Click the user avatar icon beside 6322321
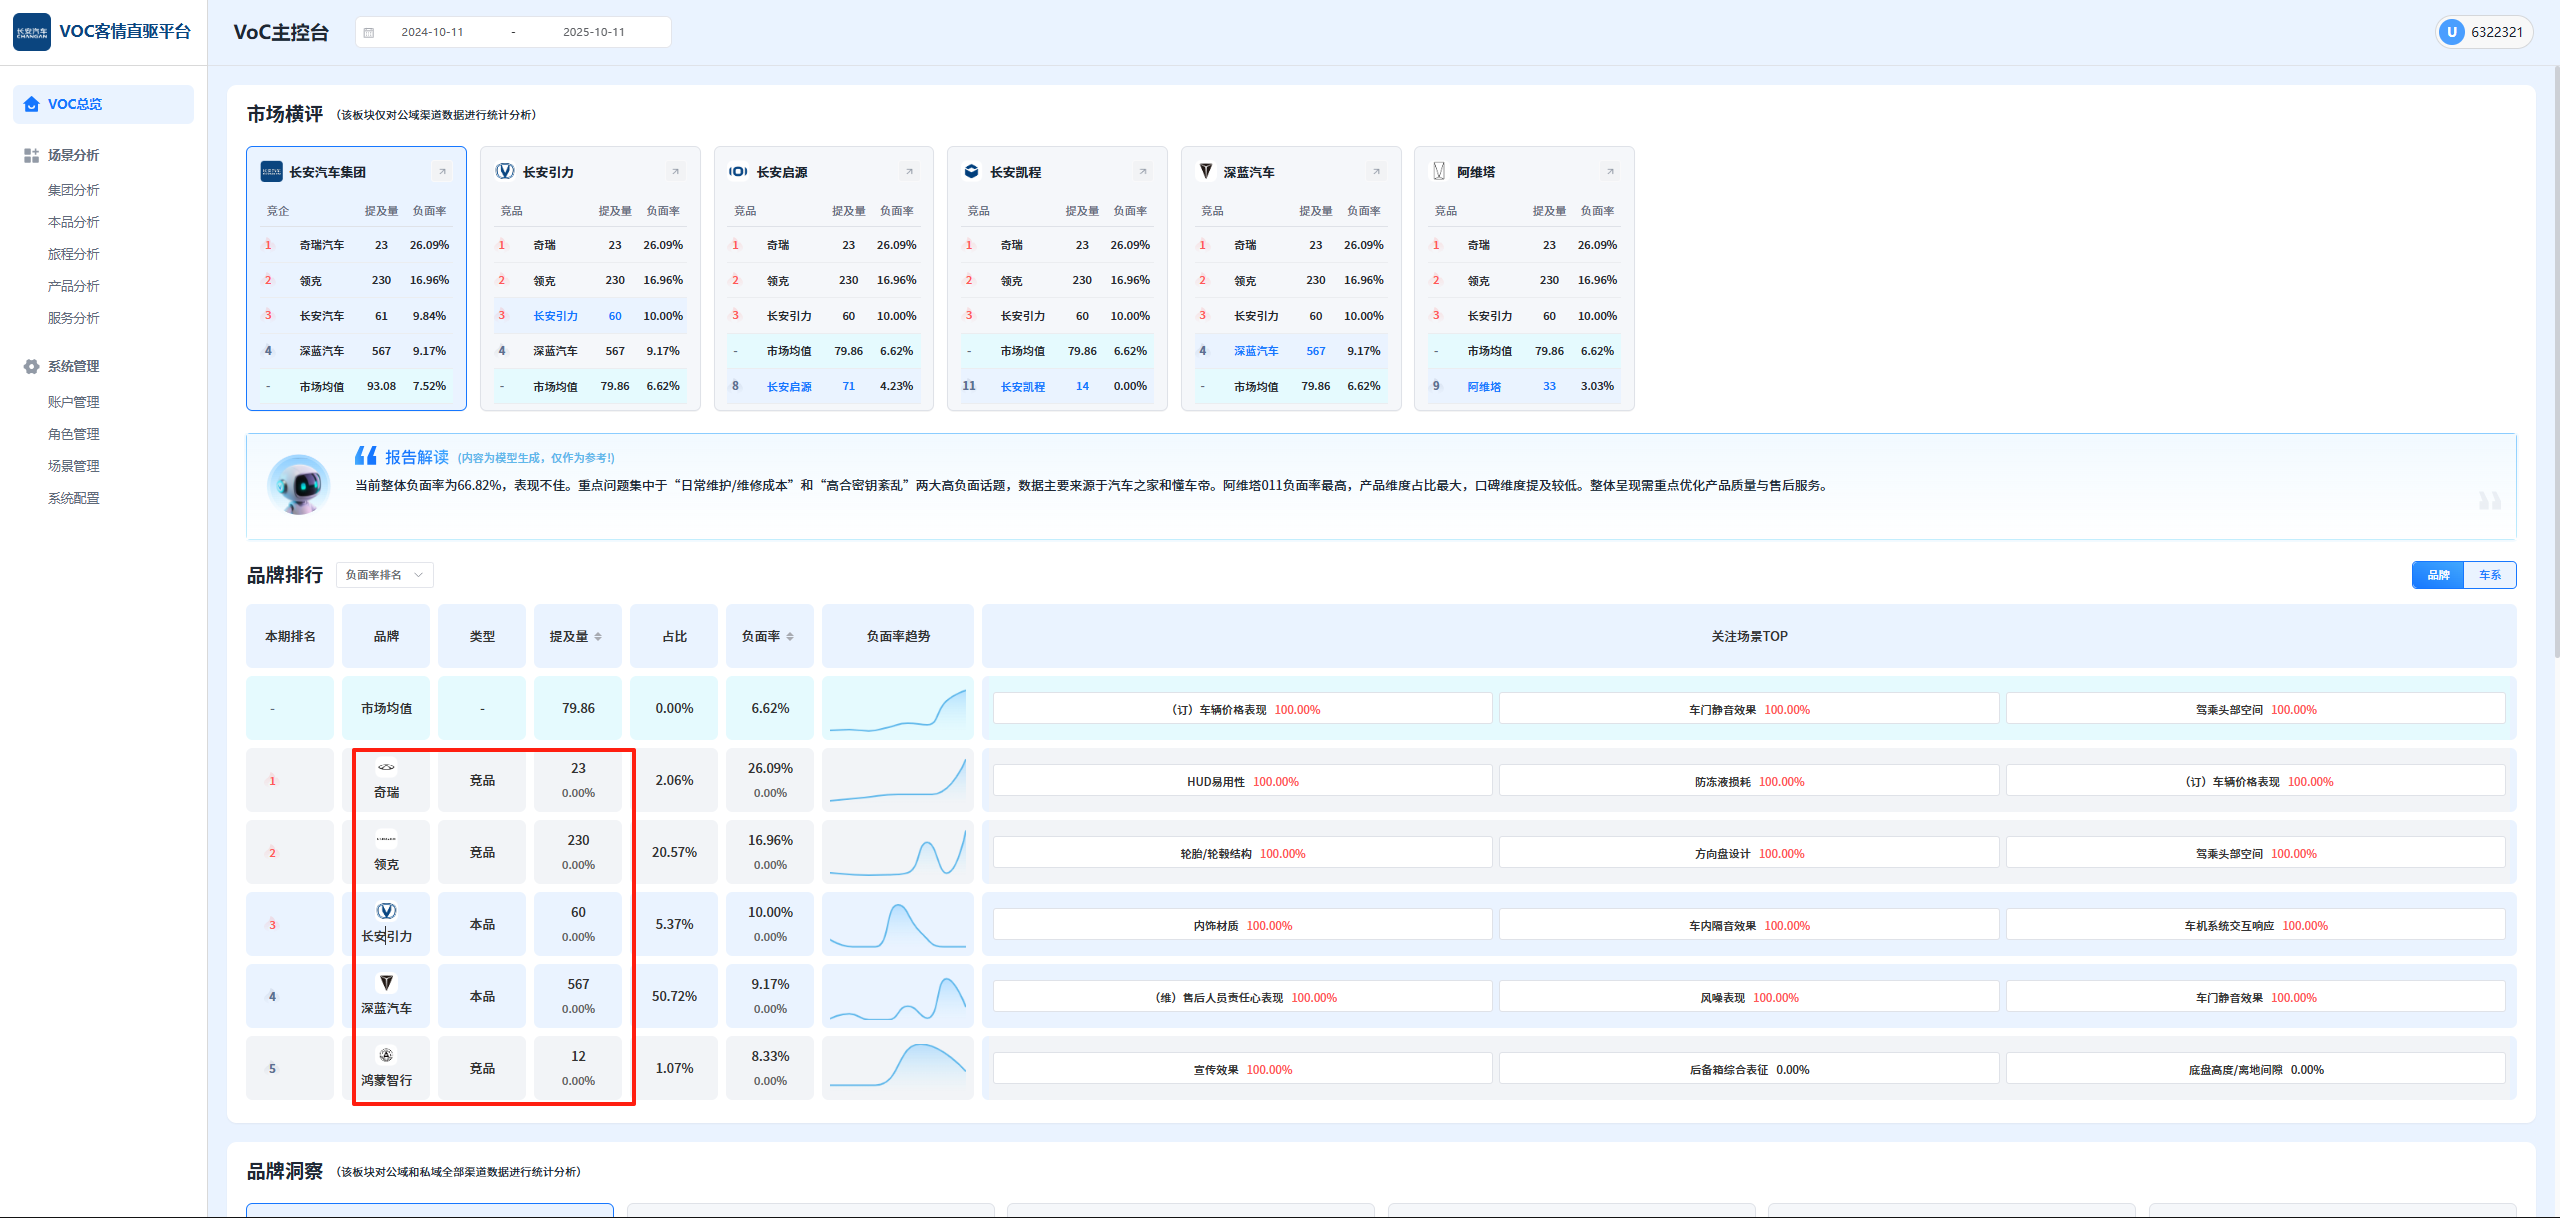Image resolution: width=2560 pixels, height=1218 pixels. click(2451, 32)
